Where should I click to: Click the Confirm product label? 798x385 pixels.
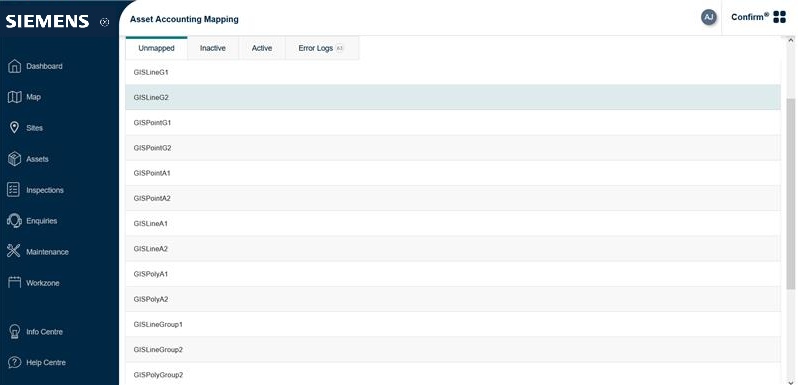click(x=750, y=17)
